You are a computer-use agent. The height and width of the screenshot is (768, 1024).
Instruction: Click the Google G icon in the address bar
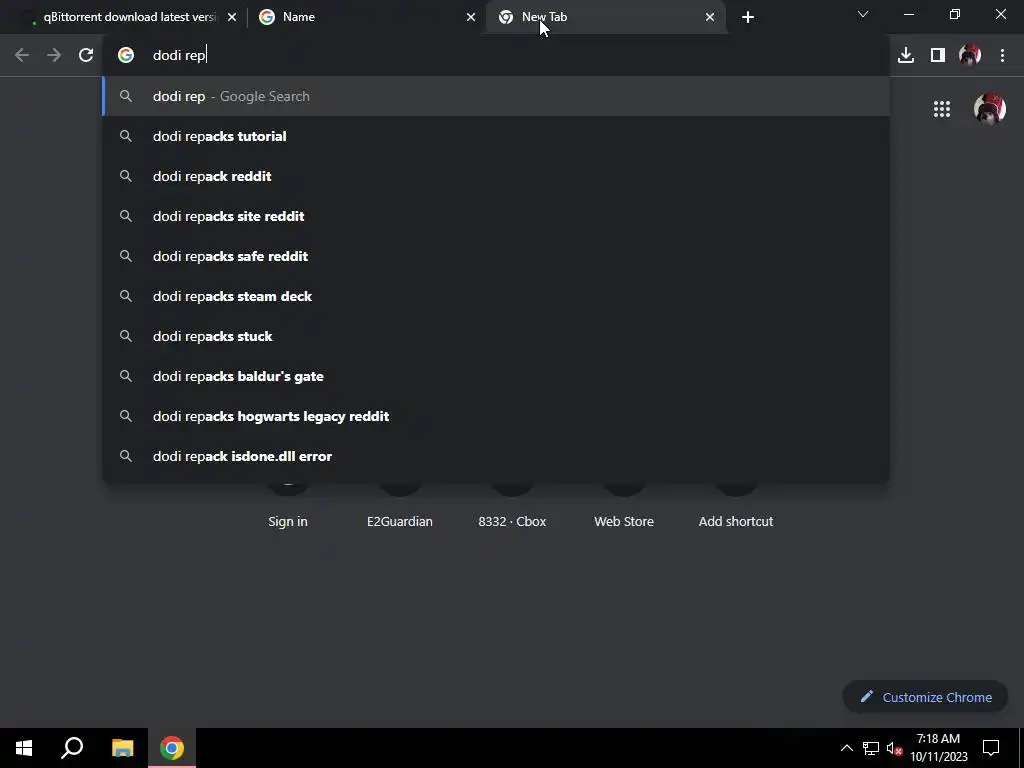click(125, 55)
